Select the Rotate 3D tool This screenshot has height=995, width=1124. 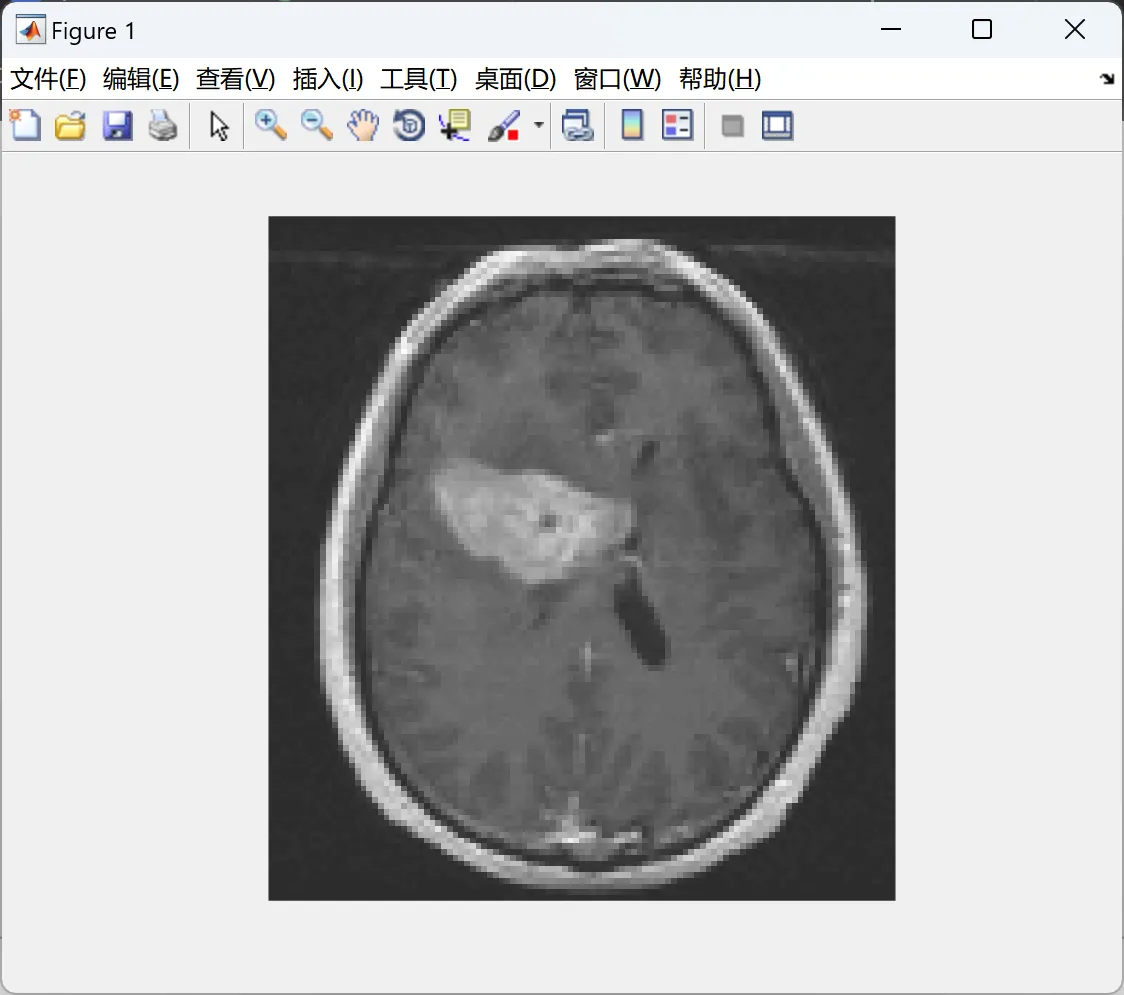(x=409, y=125)
